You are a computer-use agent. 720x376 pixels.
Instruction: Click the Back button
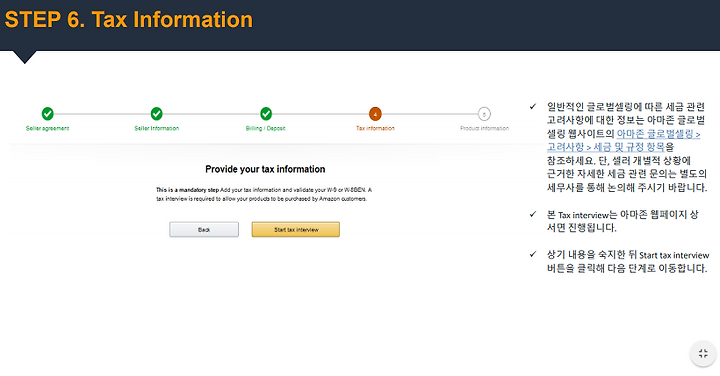tap(204, 230)
